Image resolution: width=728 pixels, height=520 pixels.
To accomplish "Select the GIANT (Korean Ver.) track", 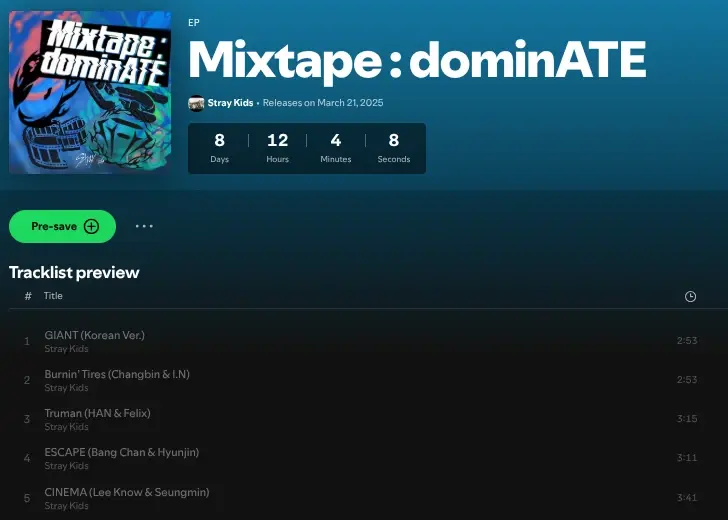I will pos(95,335).
